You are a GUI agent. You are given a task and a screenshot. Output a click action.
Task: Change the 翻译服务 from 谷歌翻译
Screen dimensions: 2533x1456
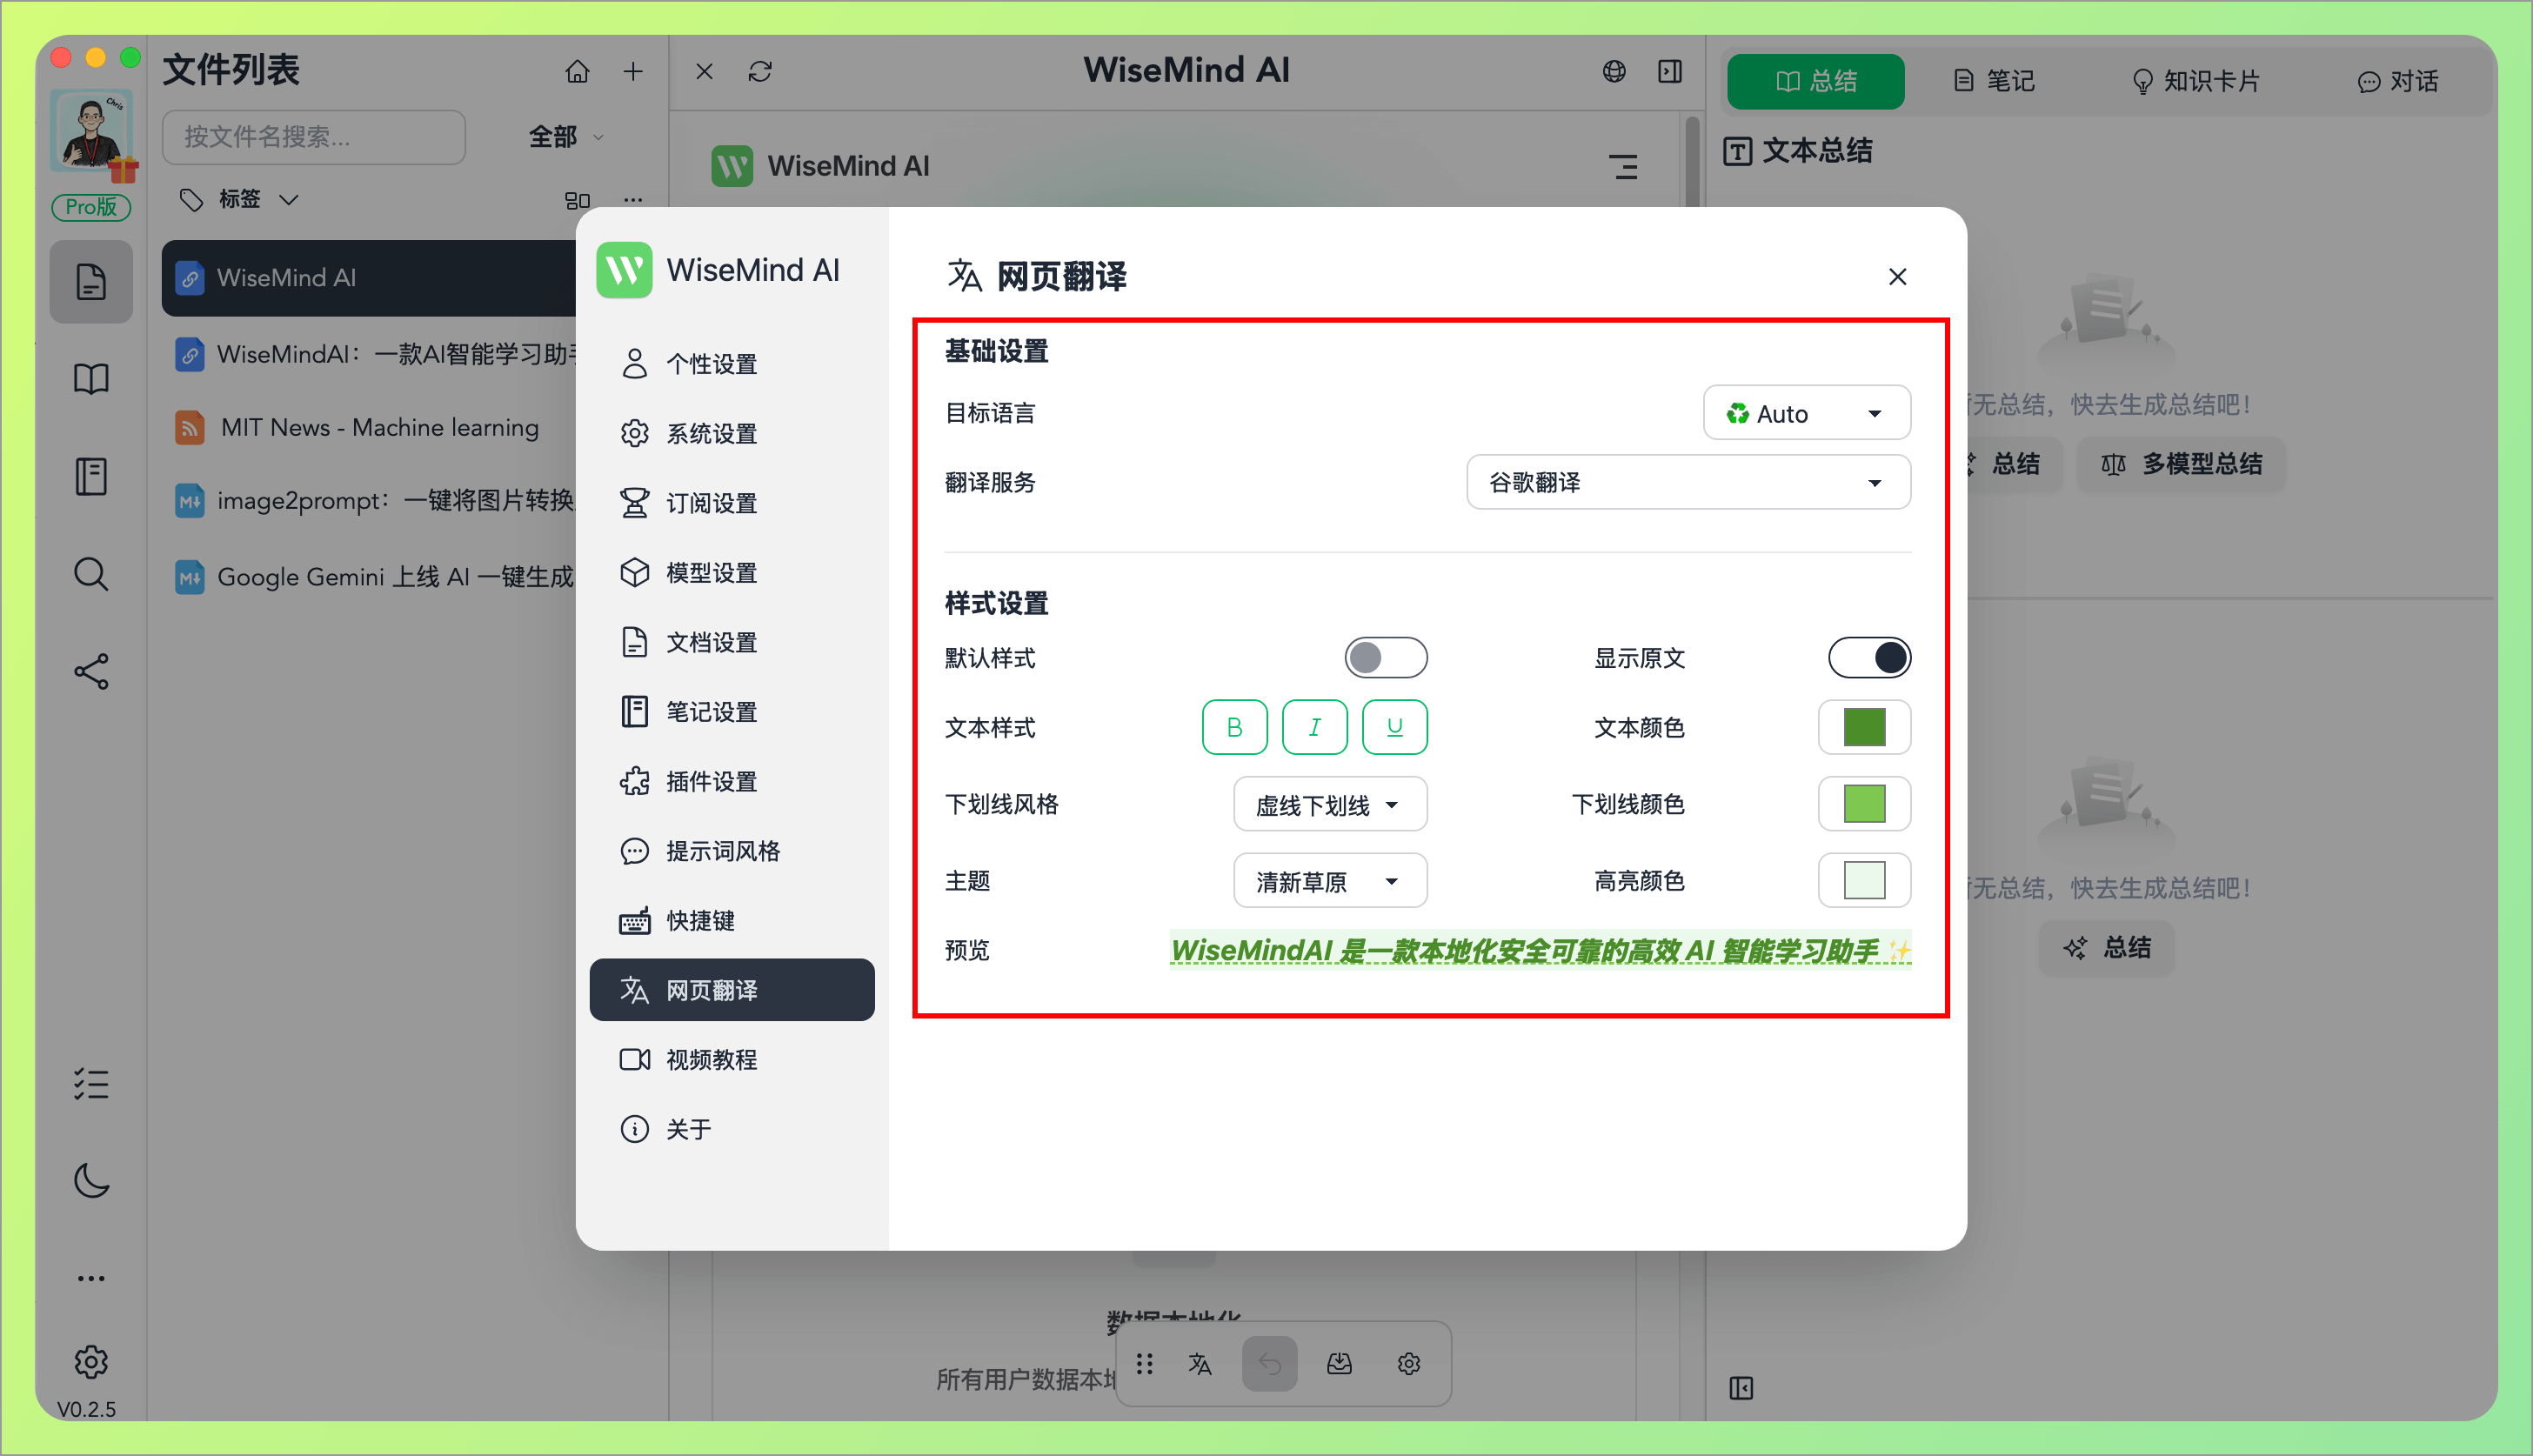pyautogui.click(x=1687, y=482)
